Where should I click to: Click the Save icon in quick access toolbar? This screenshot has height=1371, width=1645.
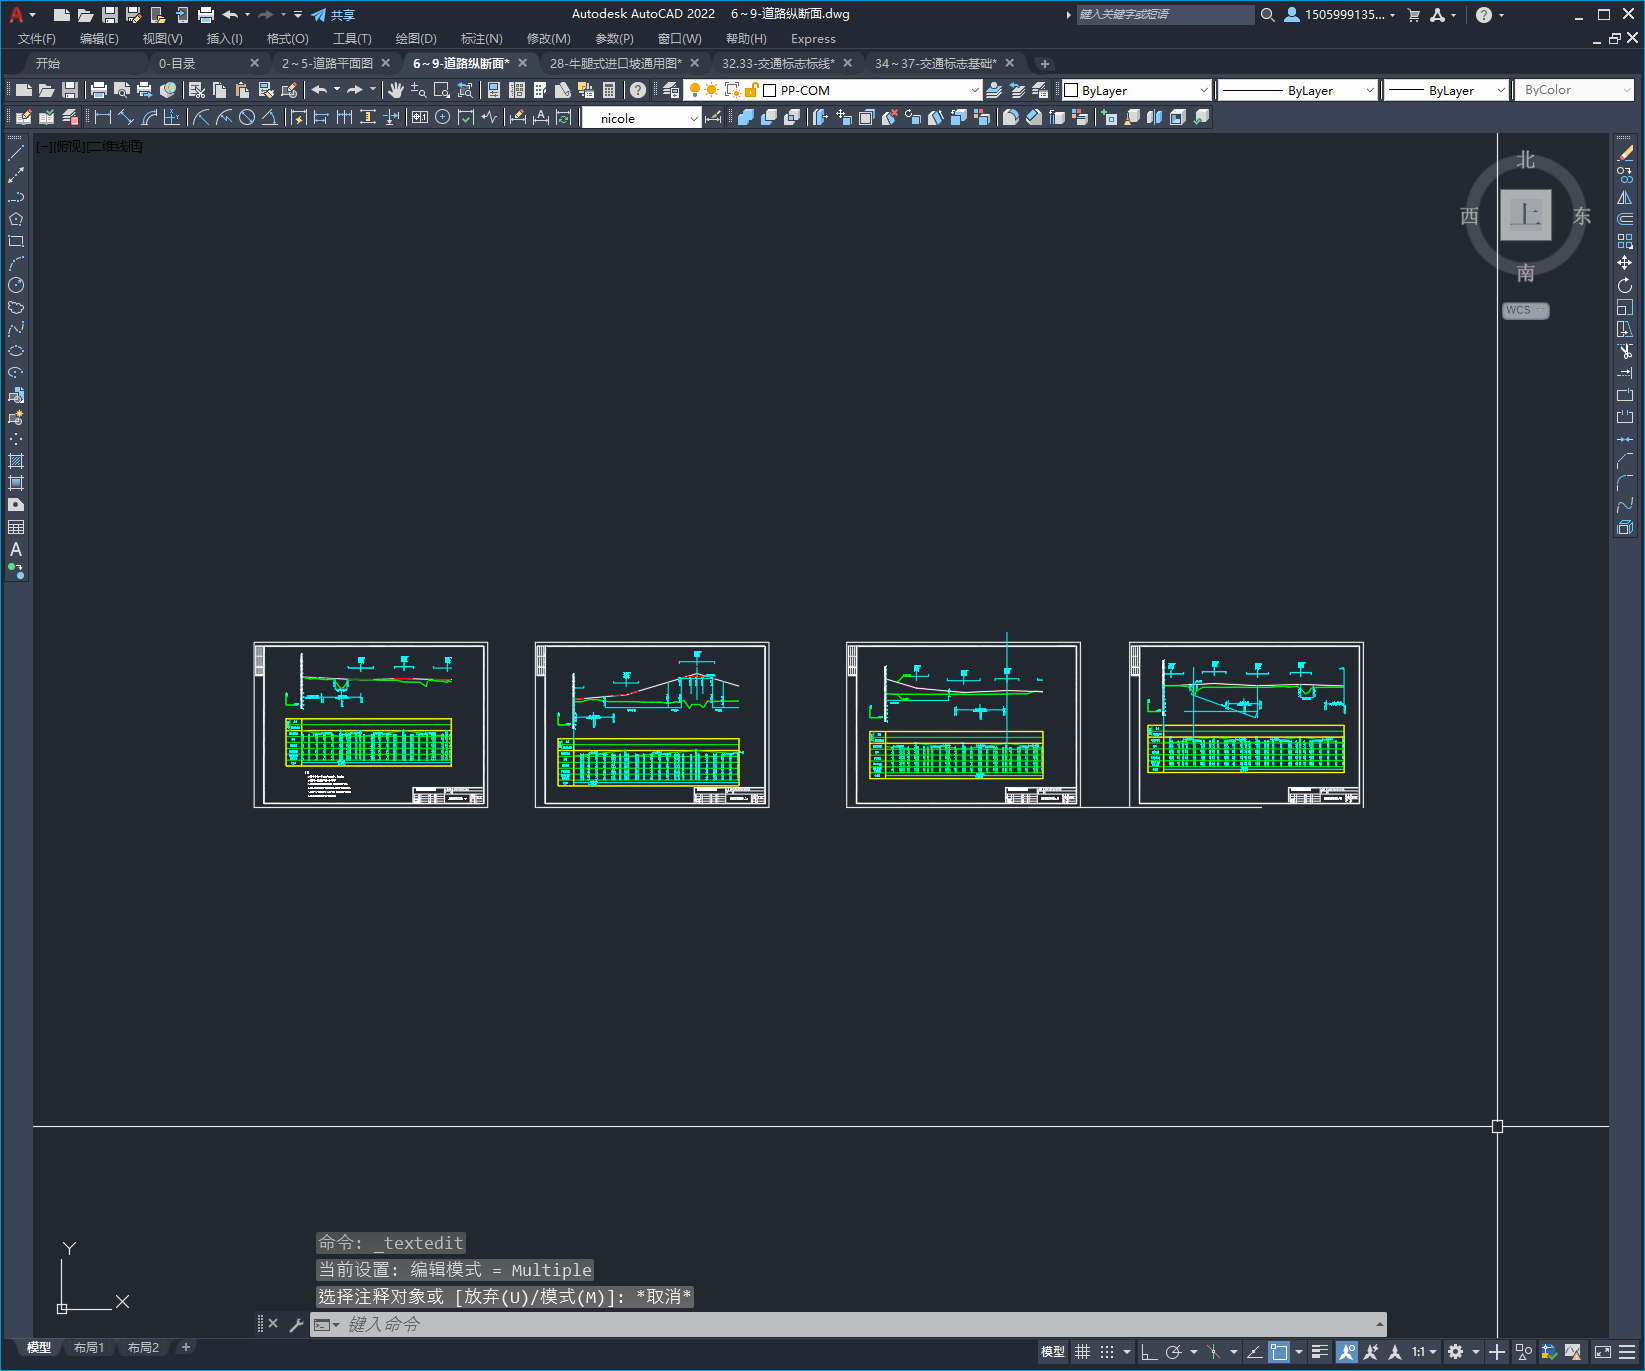110,15
